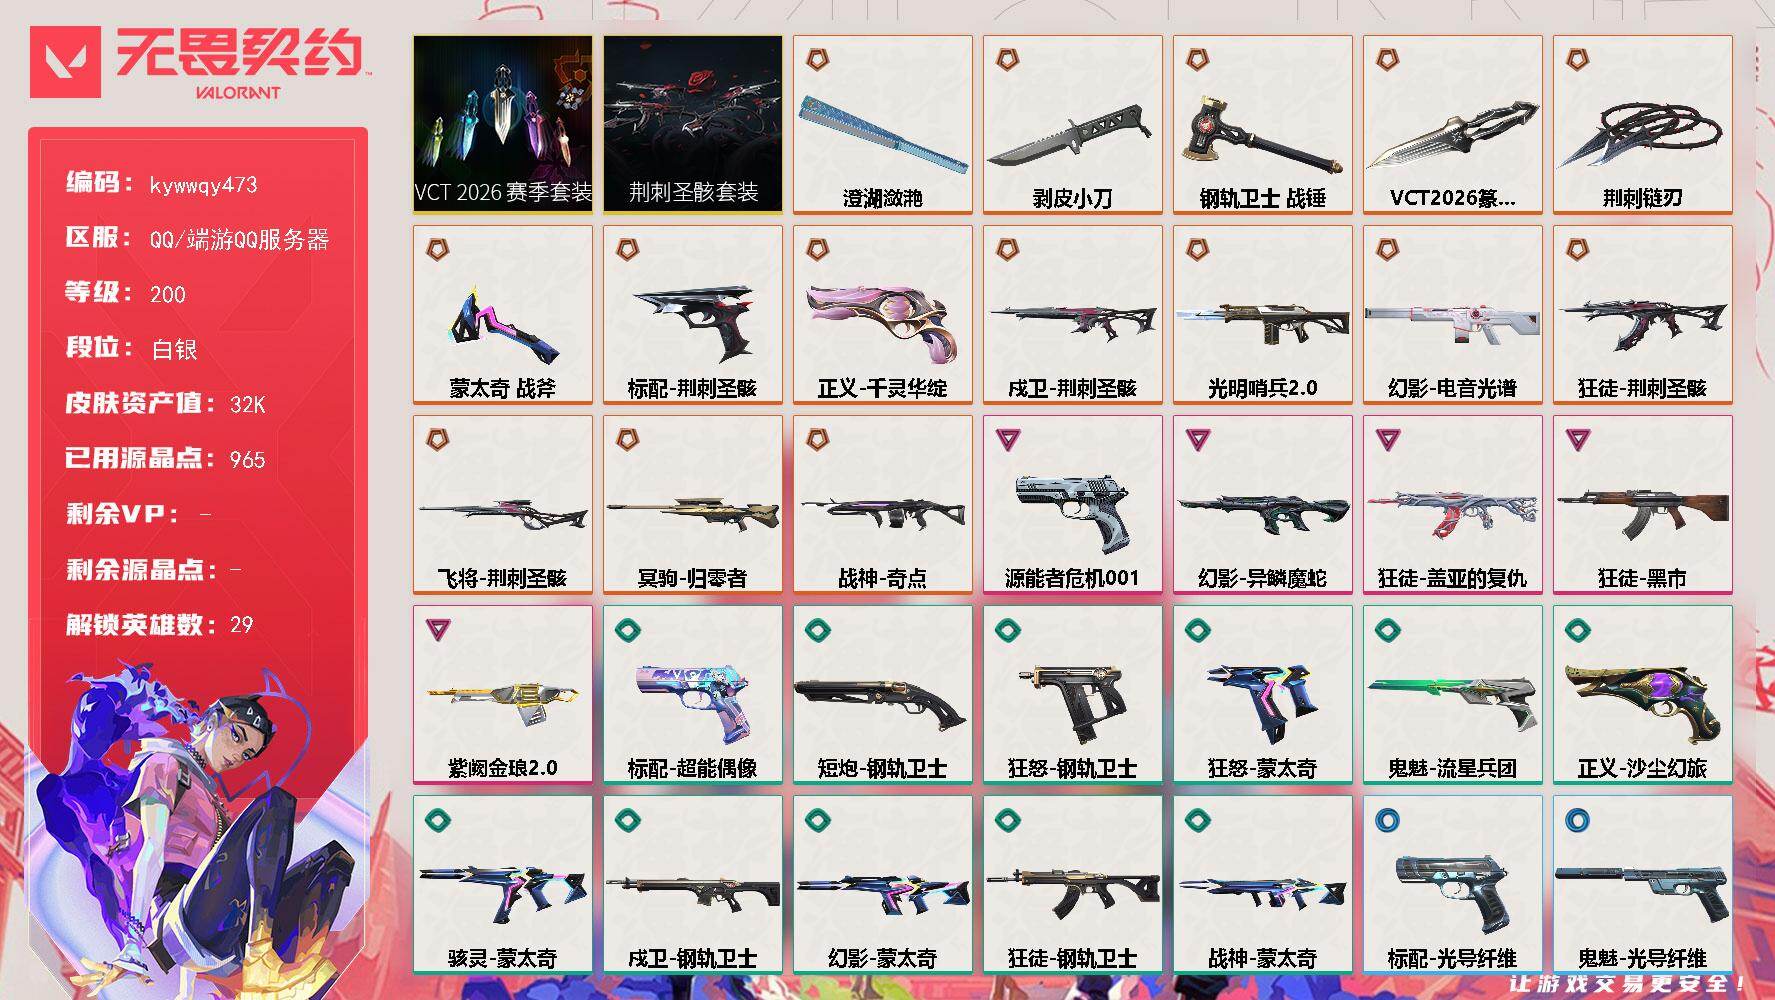Open the 荆刺圣骸套装 bundle thumbnail
The width and height of the screenshot is (1775, 1000).
click(x=693, y=124)
